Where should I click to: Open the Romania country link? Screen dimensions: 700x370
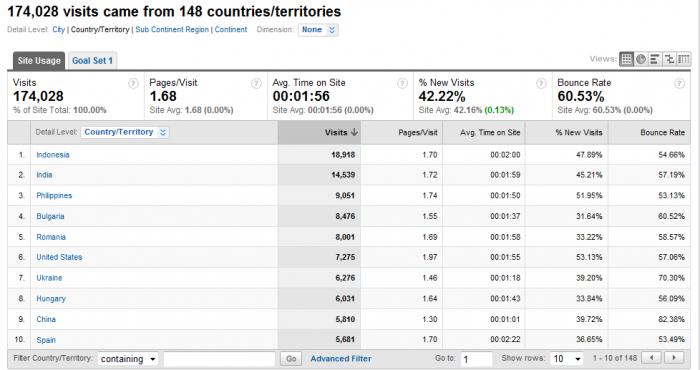coord(51,237)
